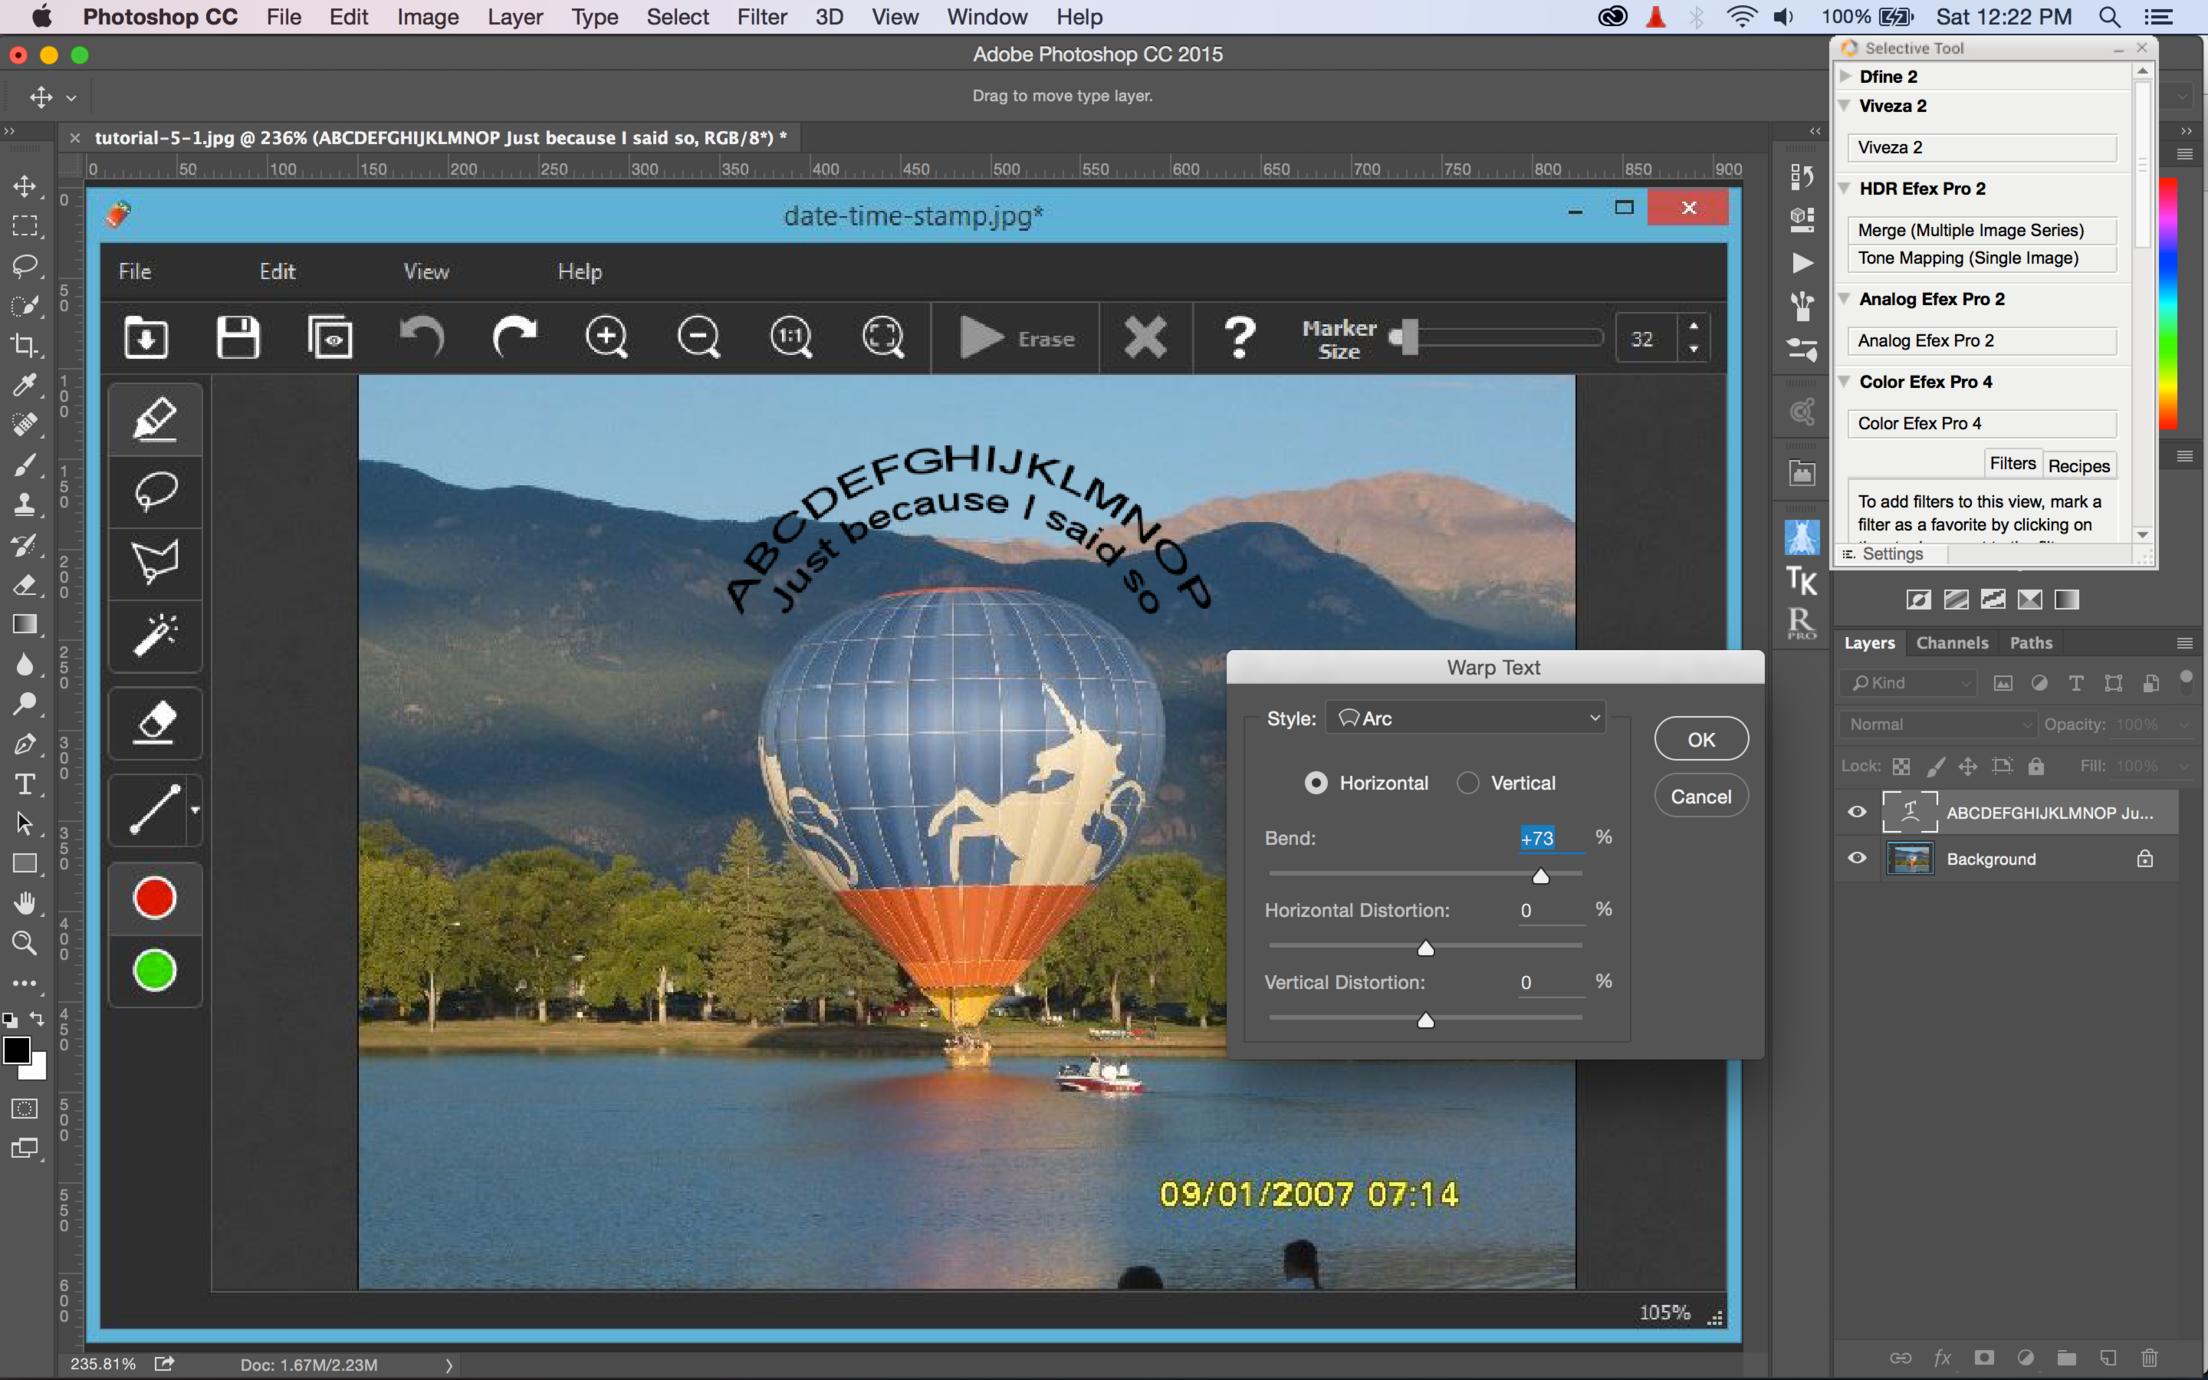Select the Horizontal Type tool
Image resolution: width=2208 pixels, height=1380 pixels.
pyautogui.click(x=25, y=785)
